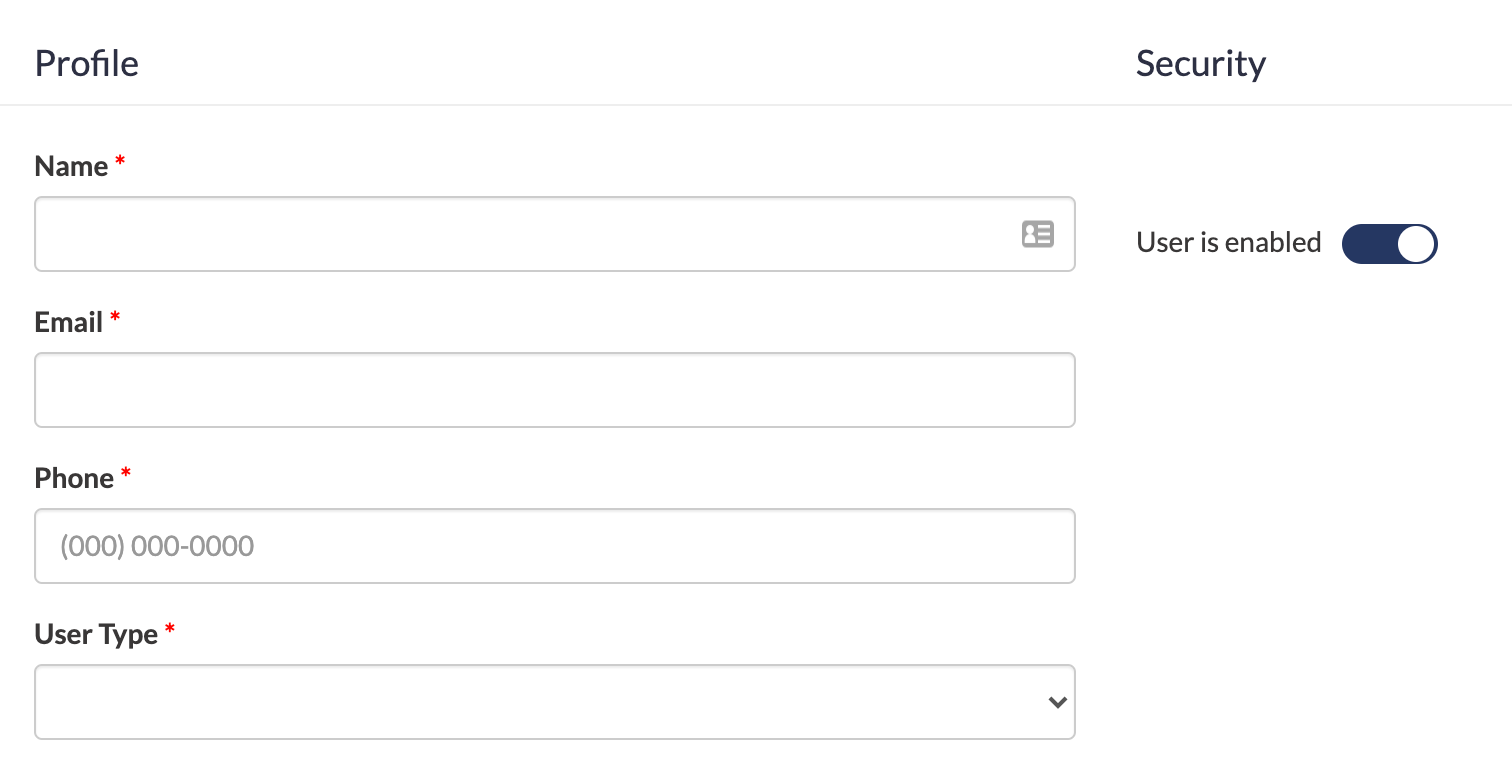
Task: Click the white knob of the enabled switch
Action: [1416, 243]
